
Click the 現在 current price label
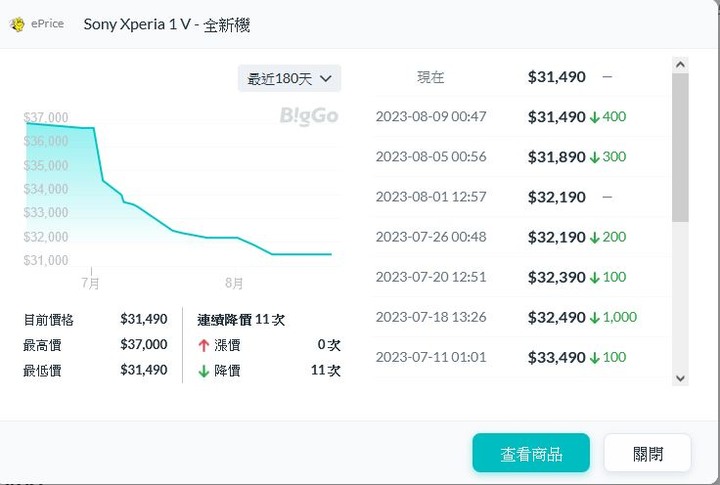coord(430,77)
